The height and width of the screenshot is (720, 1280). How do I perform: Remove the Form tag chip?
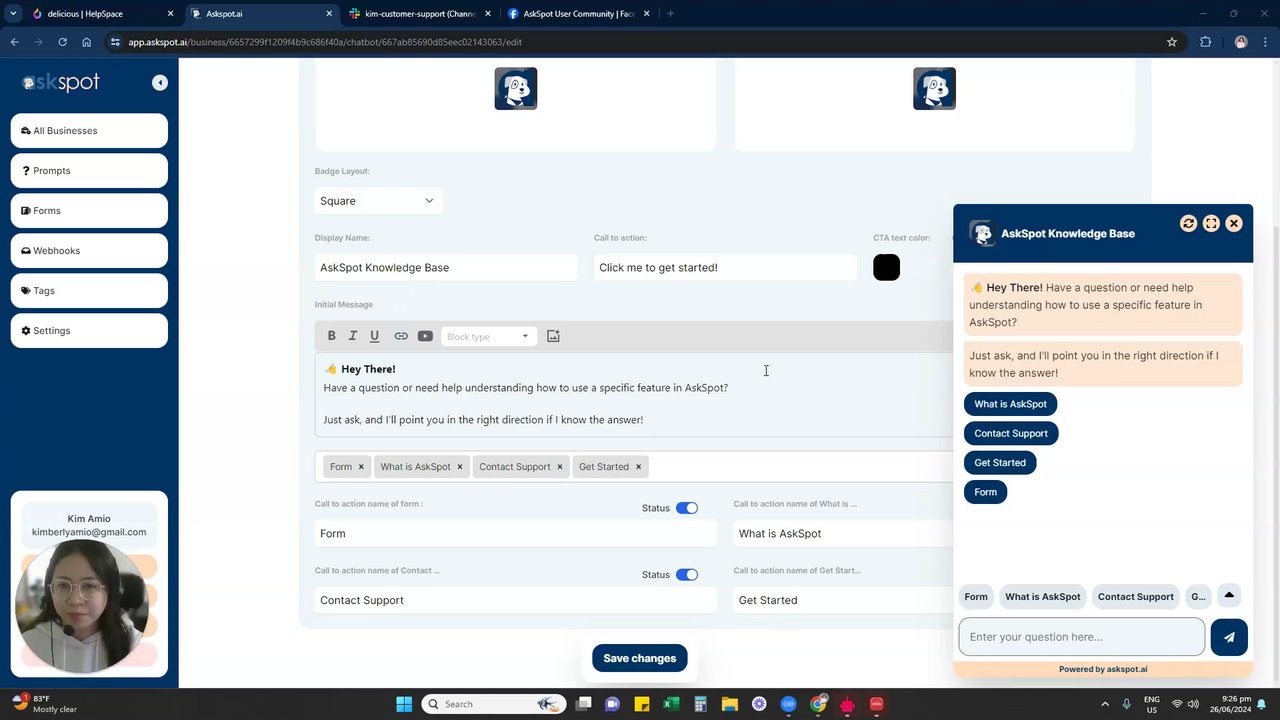[x=361, y=467]
